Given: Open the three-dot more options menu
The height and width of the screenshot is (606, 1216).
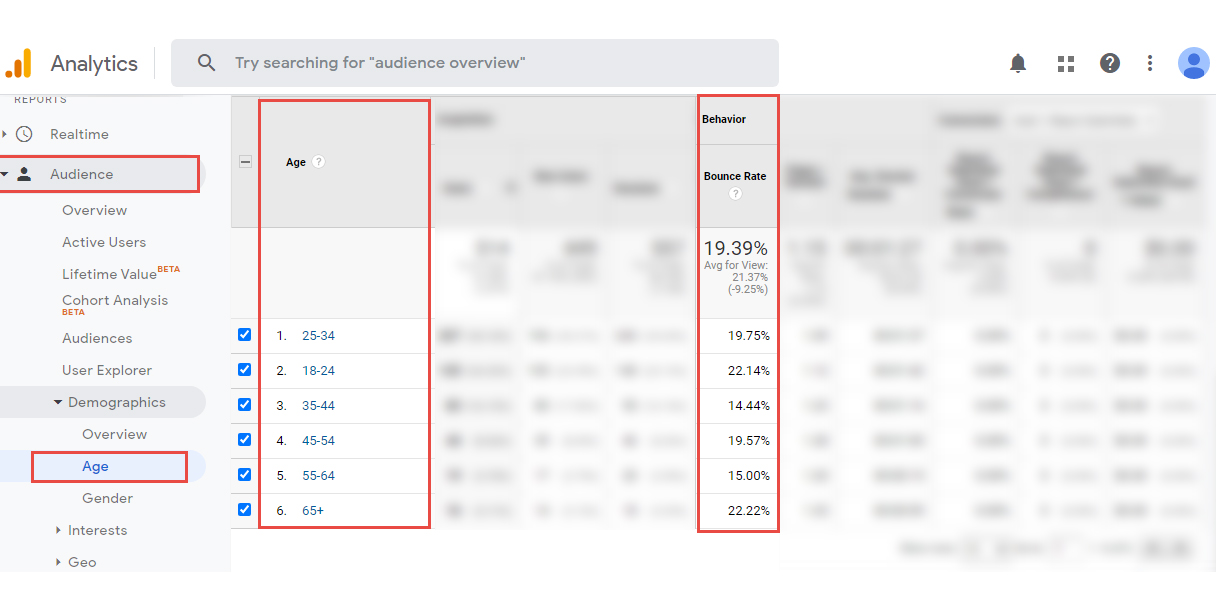Looking at the screenshot, I should (1150, 63).
